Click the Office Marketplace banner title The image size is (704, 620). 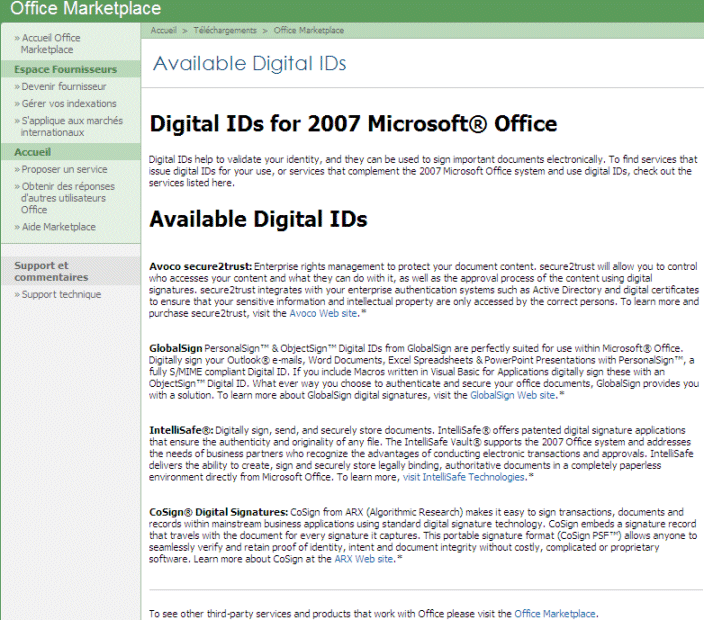pos(85,8)
